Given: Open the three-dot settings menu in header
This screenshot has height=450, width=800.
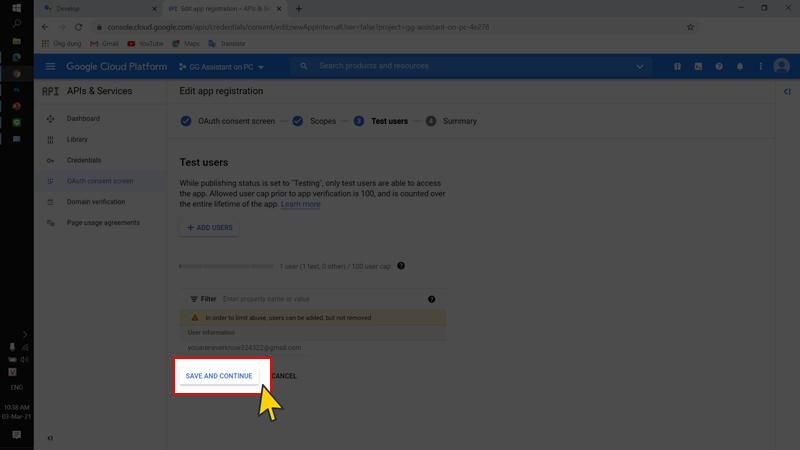Looking at the screenshot, I should click(x=760, y=67).
